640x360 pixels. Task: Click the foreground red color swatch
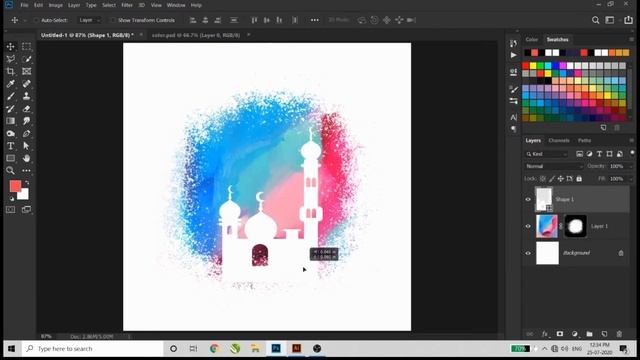point(15,186)
